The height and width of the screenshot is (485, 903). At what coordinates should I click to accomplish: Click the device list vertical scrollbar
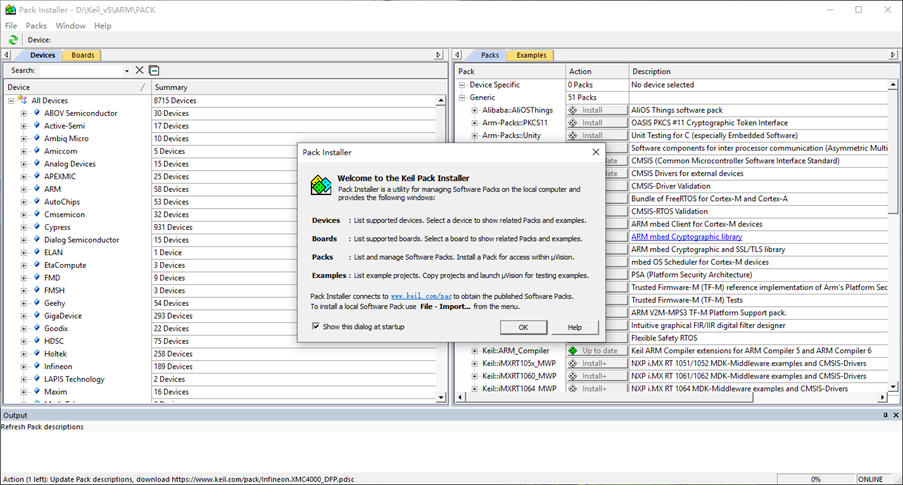[x=441, y=249]
